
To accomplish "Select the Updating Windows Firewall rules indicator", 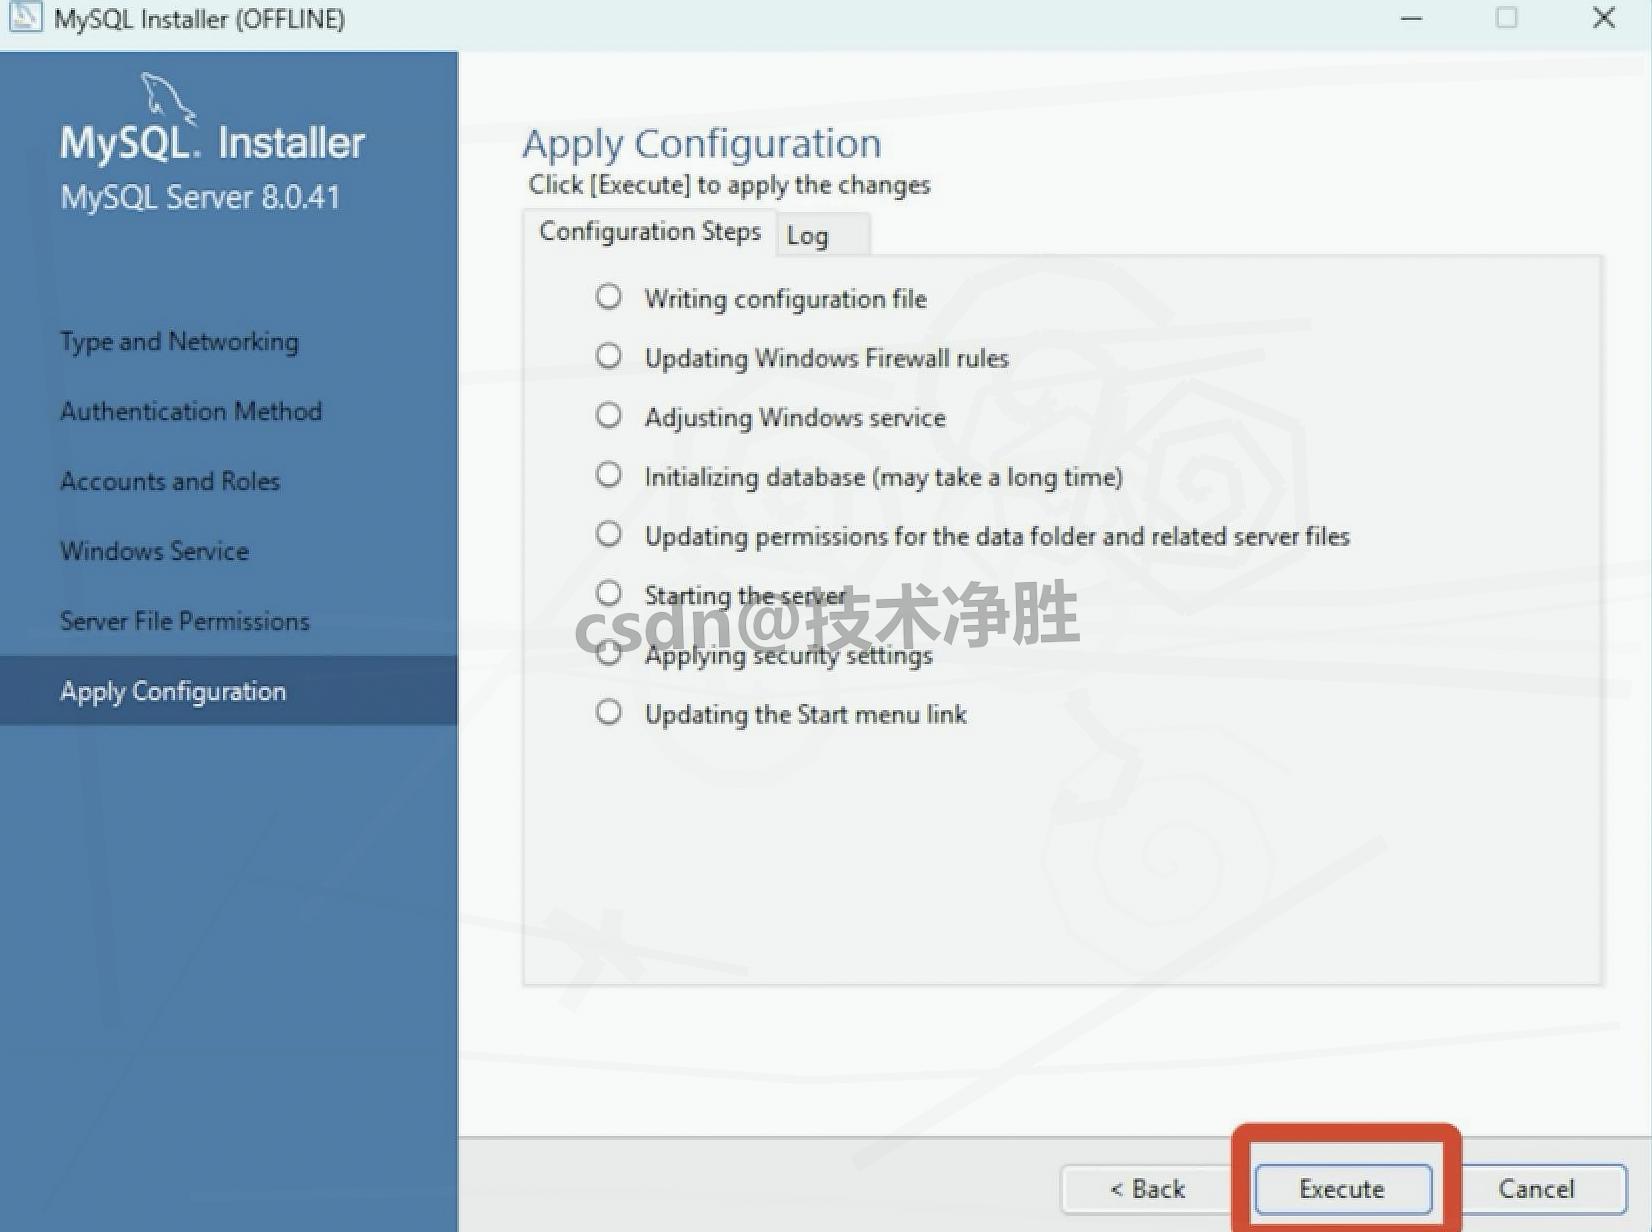I will click(608, 356).
